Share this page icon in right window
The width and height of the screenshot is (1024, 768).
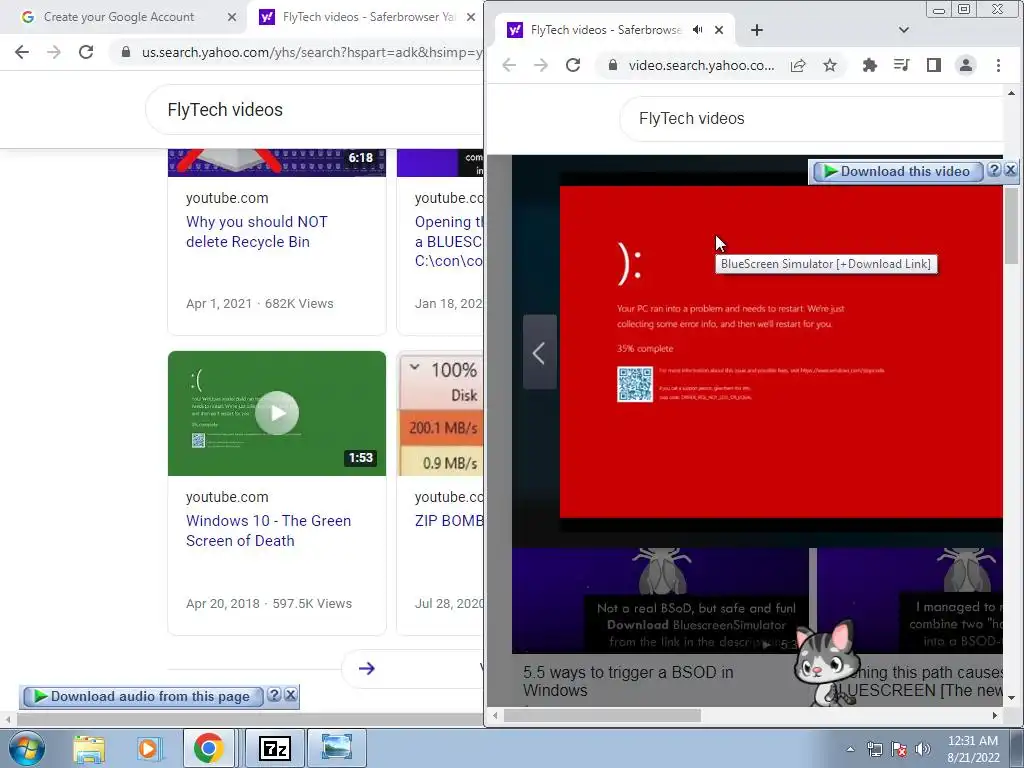pyautogui.click(x=798, y=65)
